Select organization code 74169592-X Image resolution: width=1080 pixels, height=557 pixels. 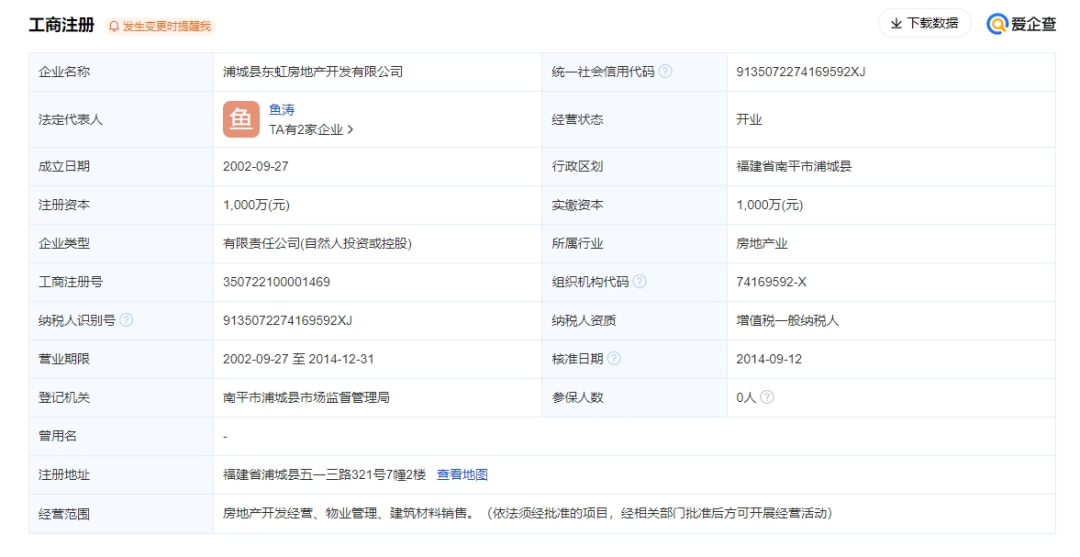click(x=771, y=282)
